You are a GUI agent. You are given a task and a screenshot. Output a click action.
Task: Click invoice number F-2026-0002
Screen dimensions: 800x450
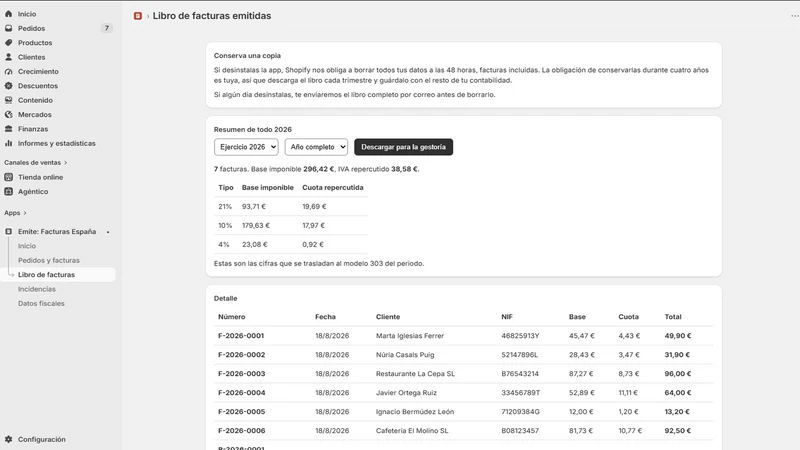[x=241, y=355]
